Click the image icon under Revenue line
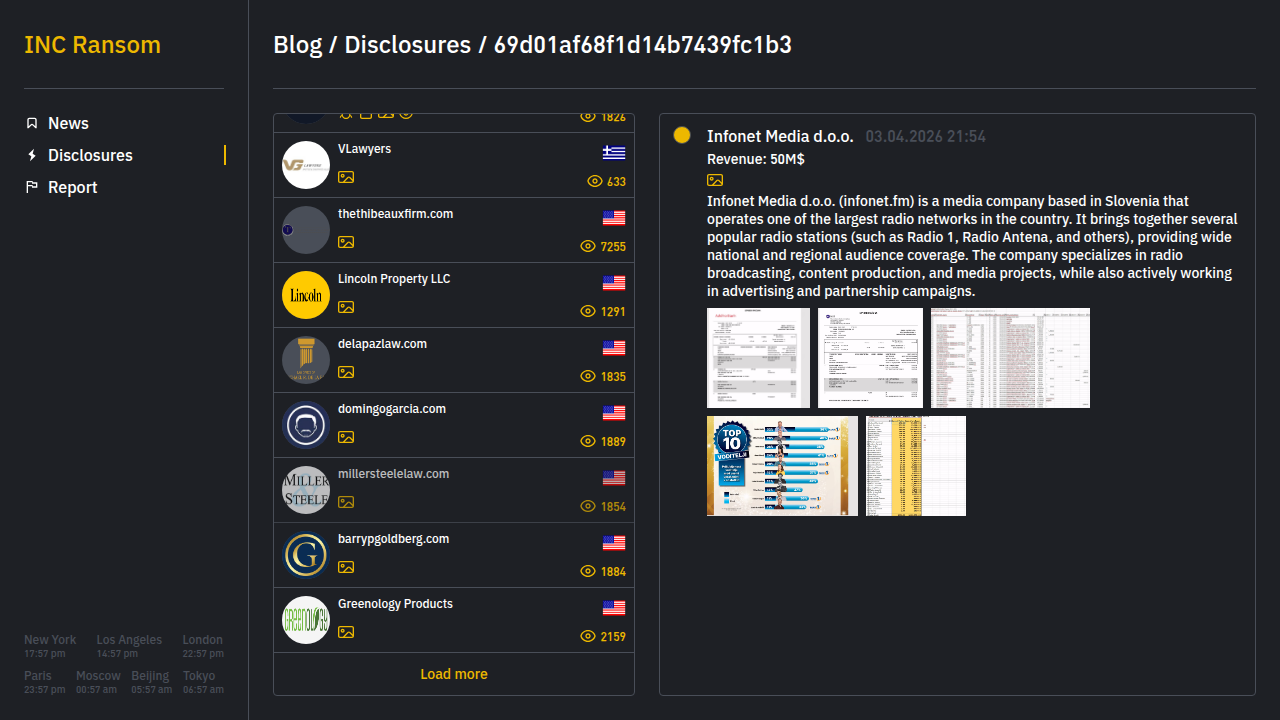The height and width of the screenshot is (720, 1280). click(x=715, y=180)
